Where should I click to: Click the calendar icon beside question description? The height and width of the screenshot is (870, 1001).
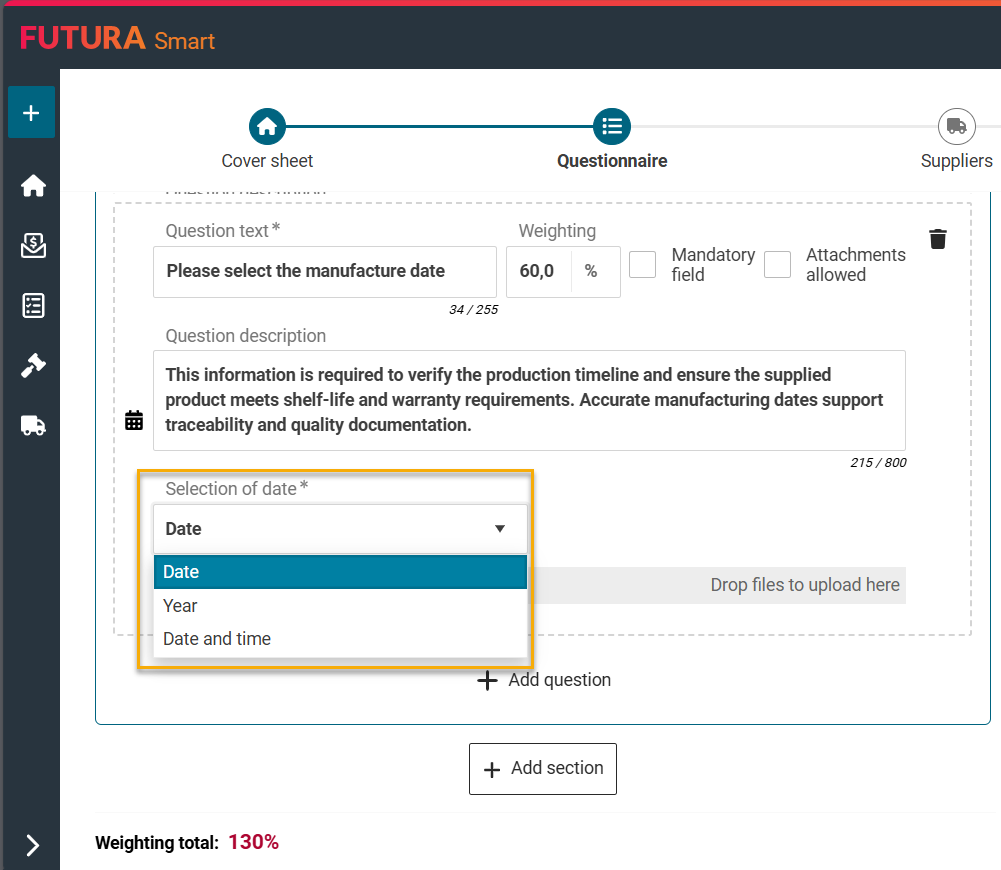134,420
